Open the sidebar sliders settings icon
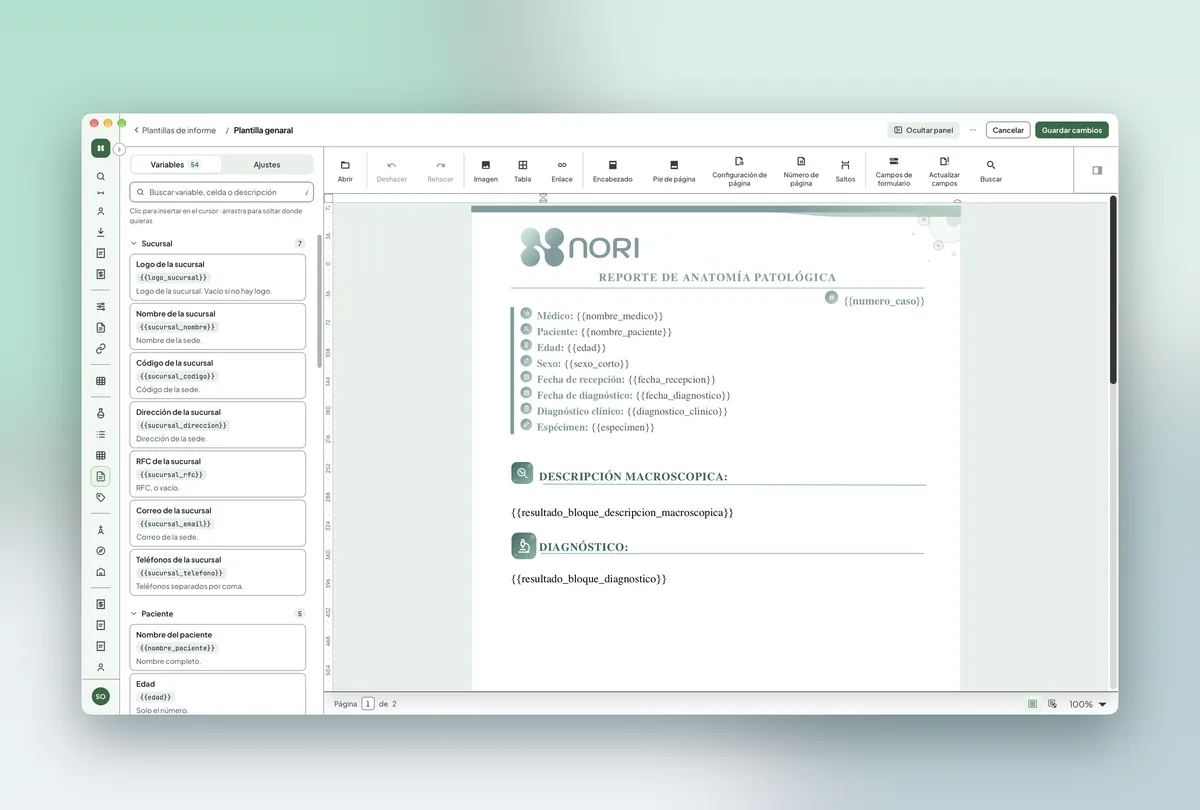 100,306
